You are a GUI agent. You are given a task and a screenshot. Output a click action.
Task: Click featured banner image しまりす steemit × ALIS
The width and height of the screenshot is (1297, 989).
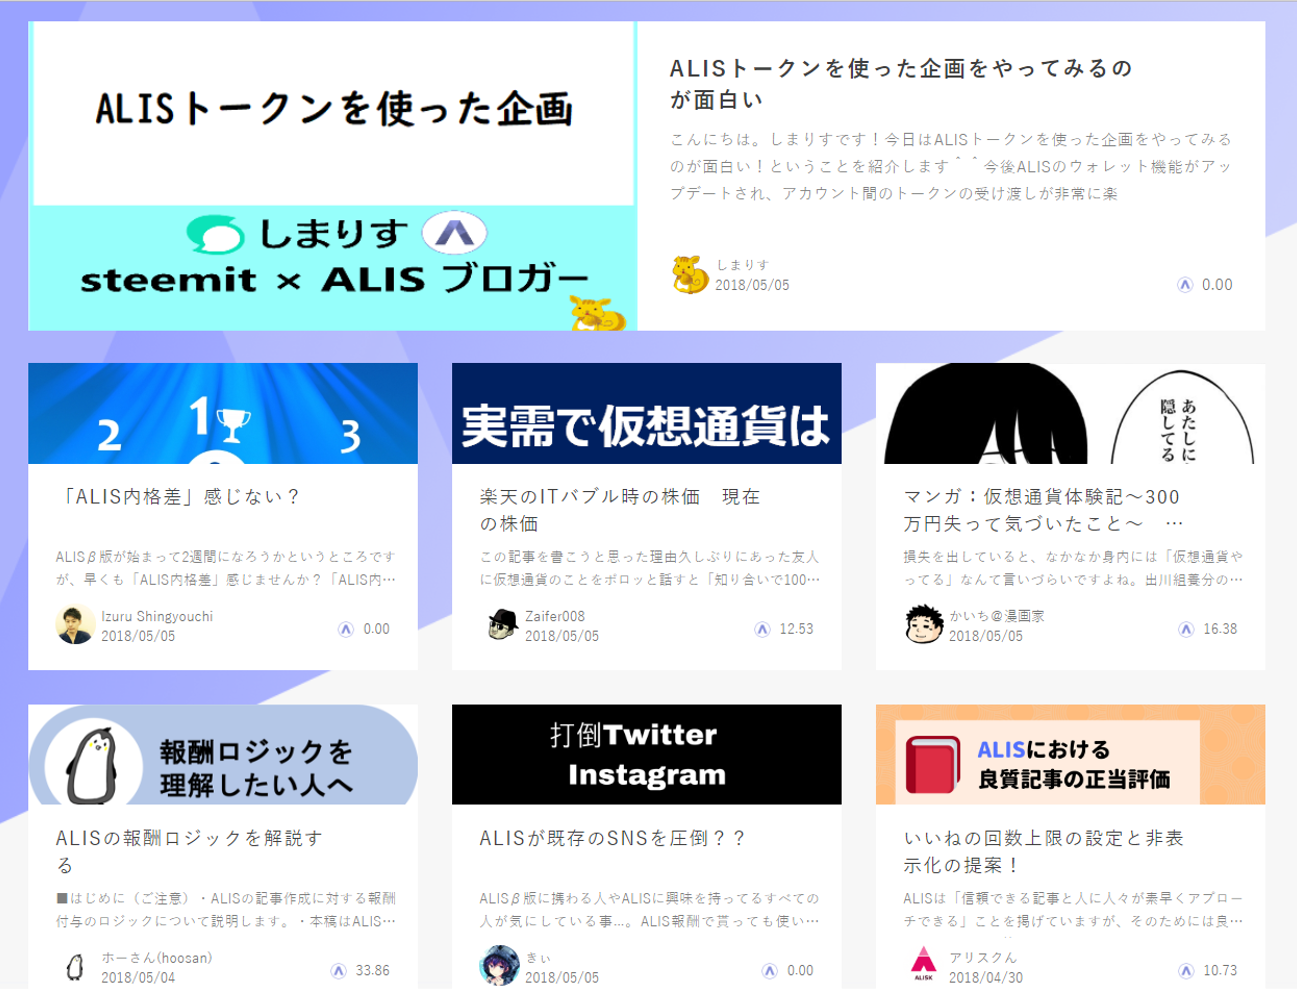(333, 176)
